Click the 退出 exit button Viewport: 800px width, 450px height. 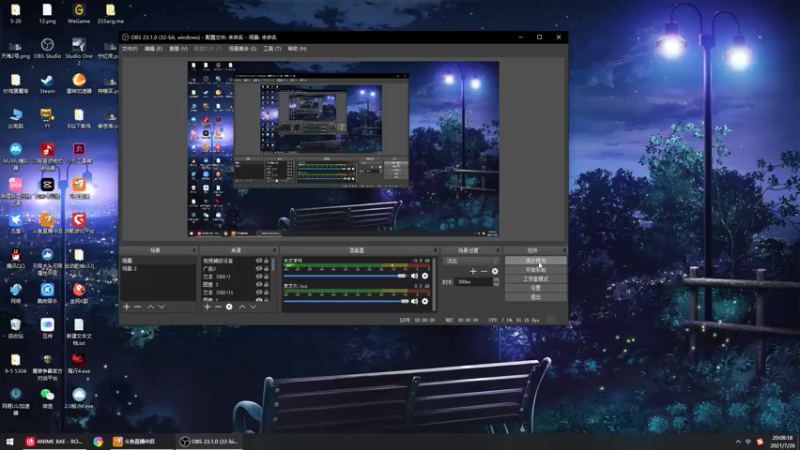pos(535,297)
